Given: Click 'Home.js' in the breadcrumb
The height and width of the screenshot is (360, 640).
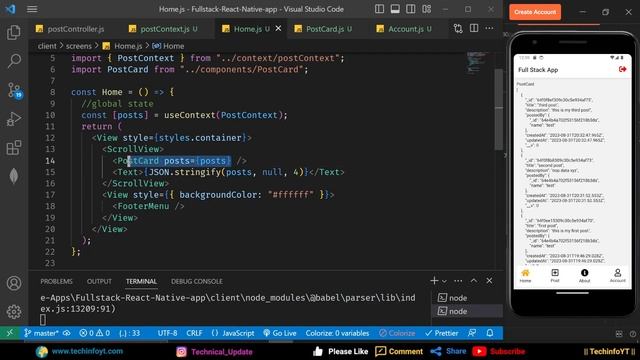Looking at the screenshot, I should pyautogui.click(x=128, y=46).
